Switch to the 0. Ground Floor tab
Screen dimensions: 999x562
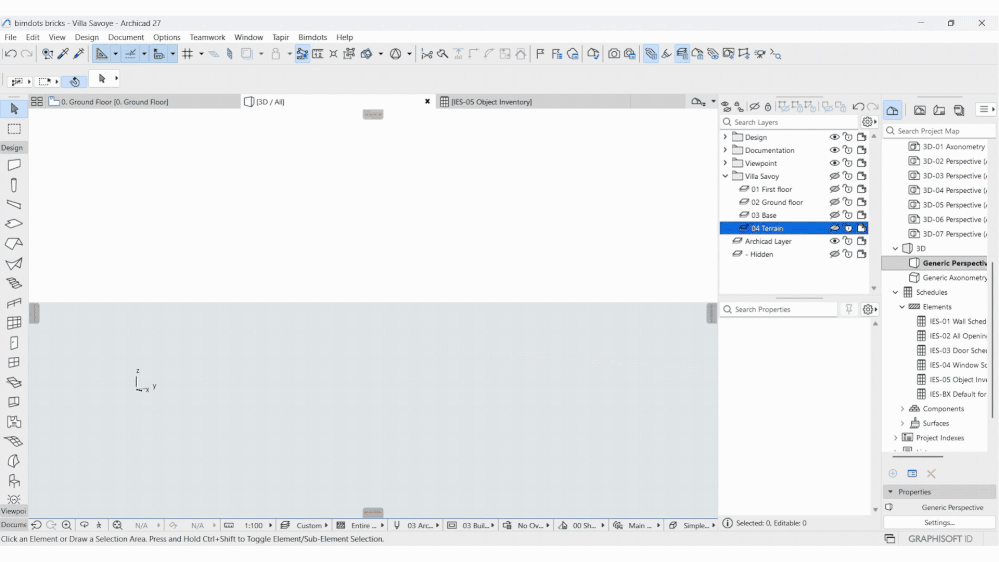tap(143, 101)
